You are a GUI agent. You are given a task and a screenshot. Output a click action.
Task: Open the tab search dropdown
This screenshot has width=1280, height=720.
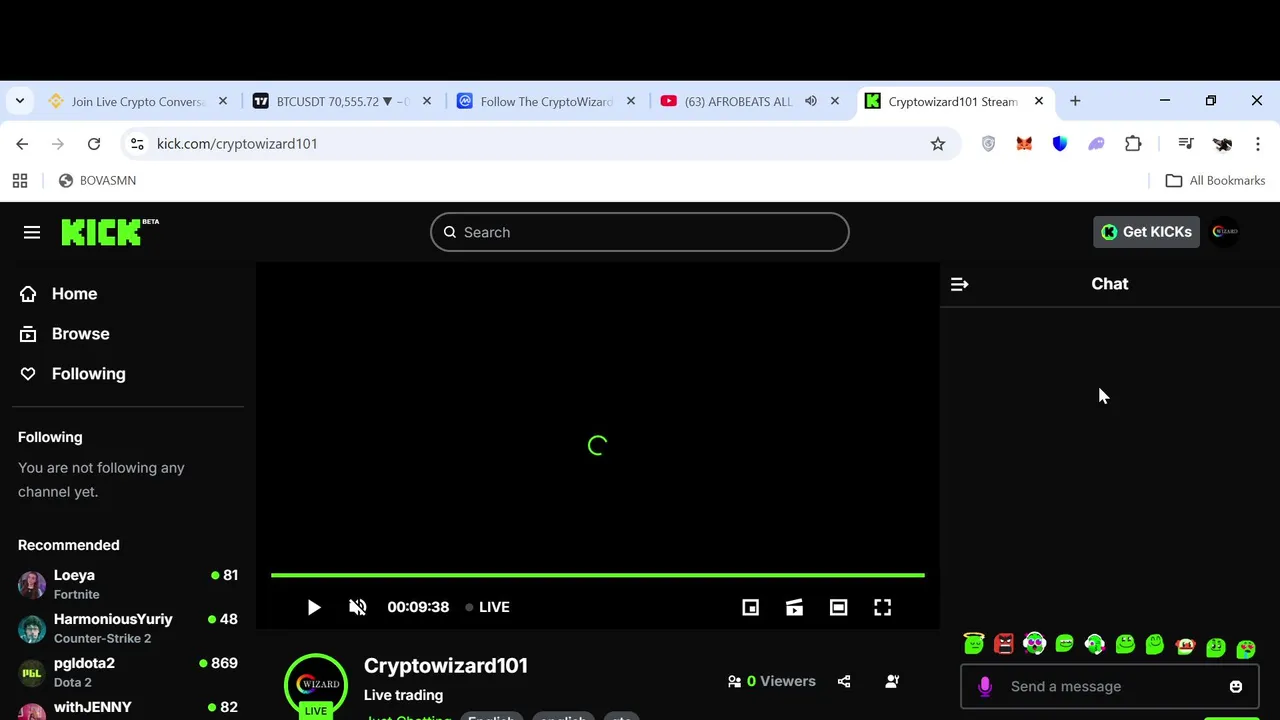tap(20, 101)
